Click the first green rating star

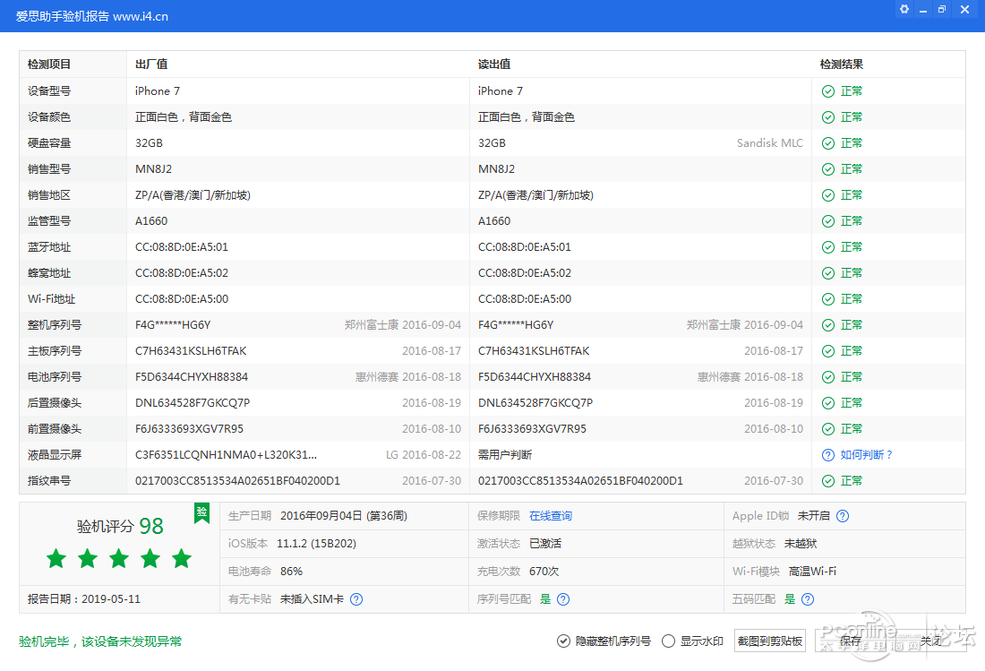(x=57, y=558)
